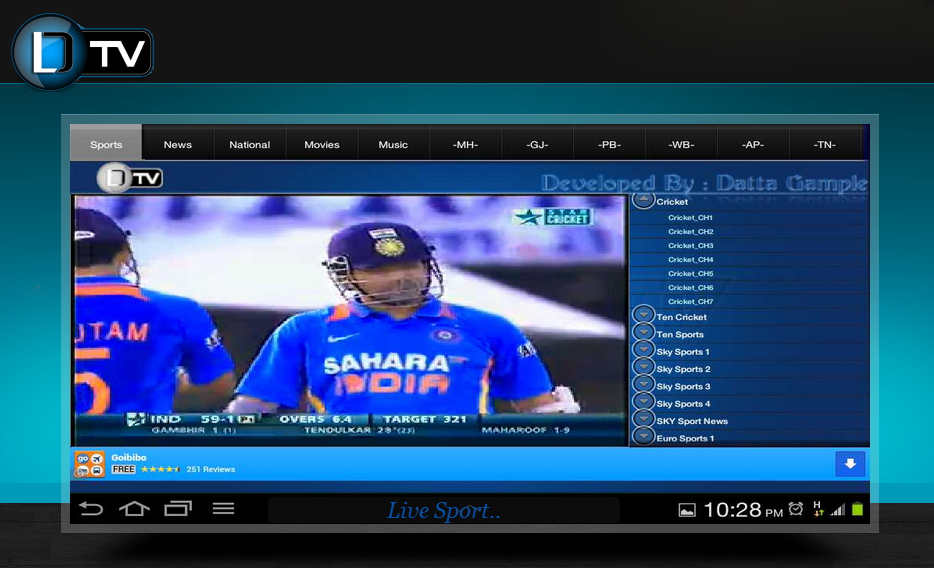Screen dimensions: 934x568
Task: Play channel Cricket_CH7
Action: 690,301
